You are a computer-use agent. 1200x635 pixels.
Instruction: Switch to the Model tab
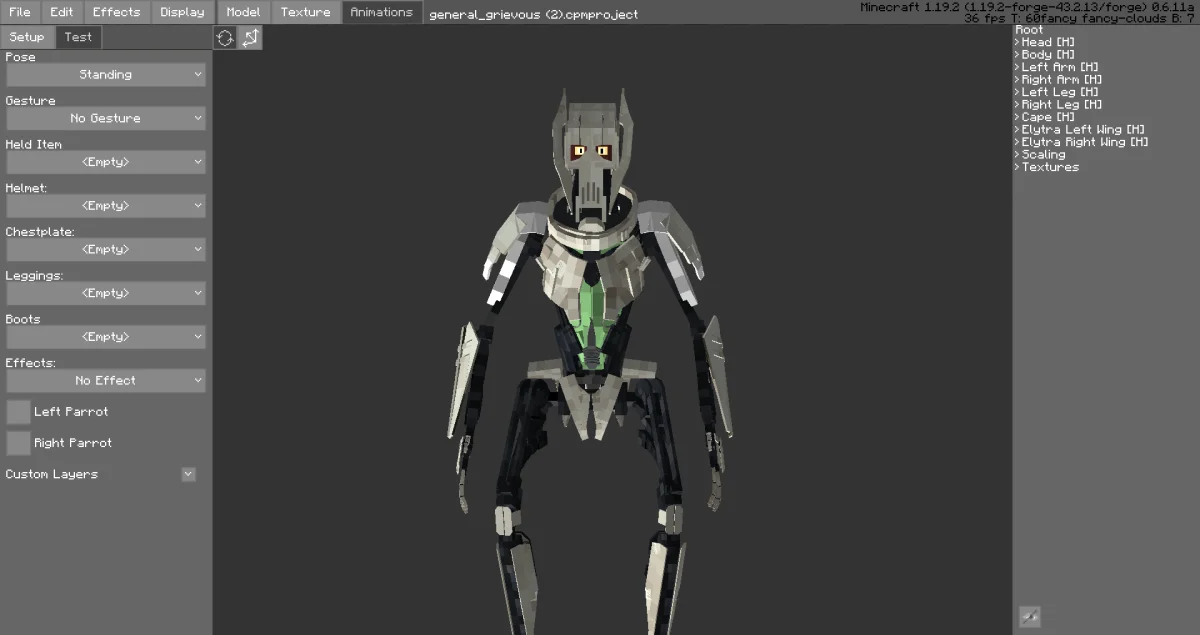click(243, 12)
